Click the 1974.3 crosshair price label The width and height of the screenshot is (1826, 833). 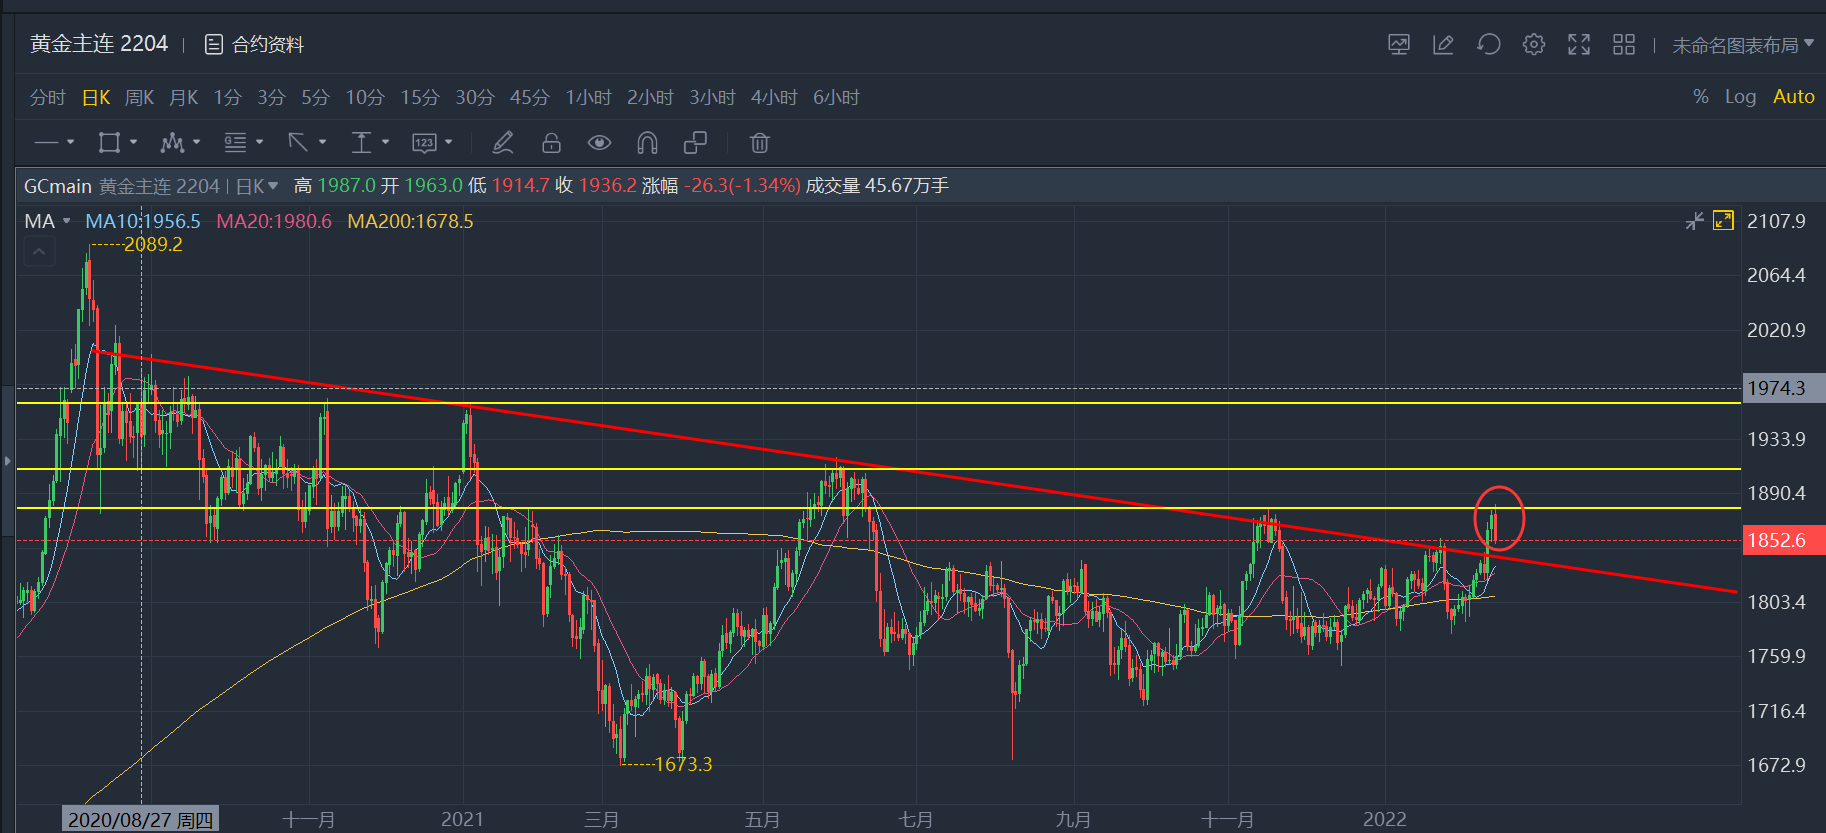coord(1783,388)
